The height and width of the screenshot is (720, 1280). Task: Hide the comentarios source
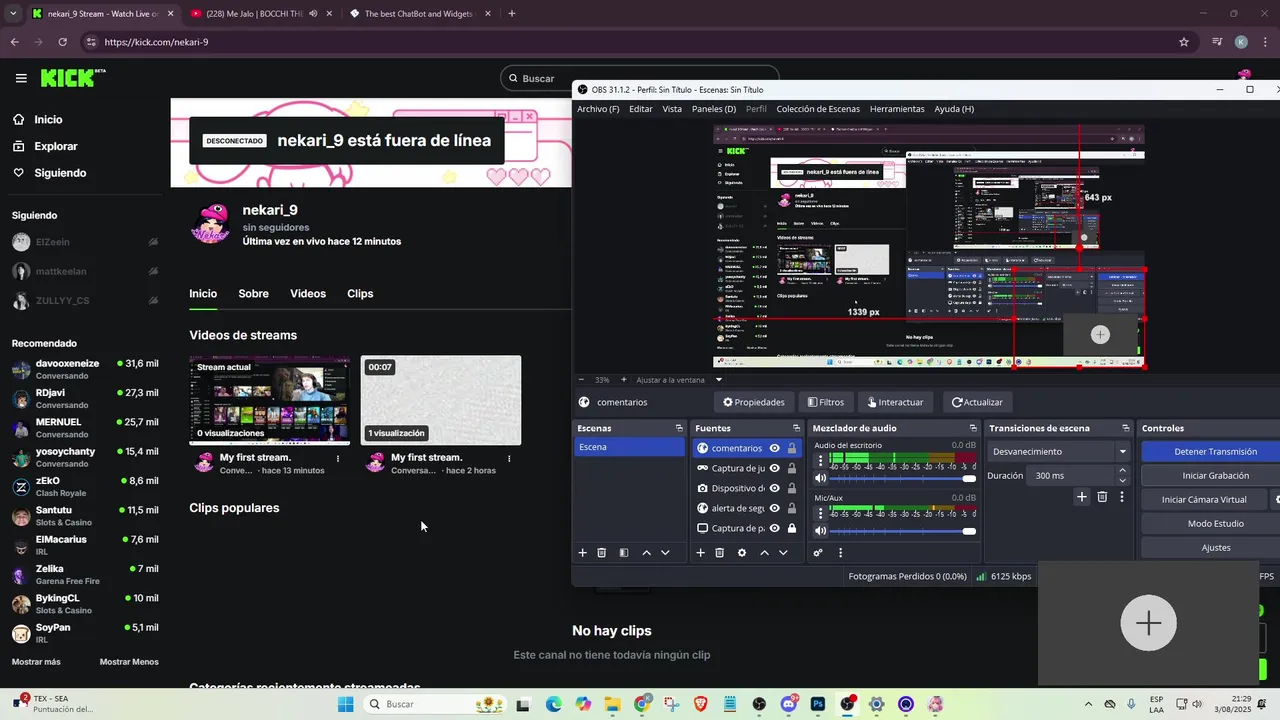[x=774, y=448]
